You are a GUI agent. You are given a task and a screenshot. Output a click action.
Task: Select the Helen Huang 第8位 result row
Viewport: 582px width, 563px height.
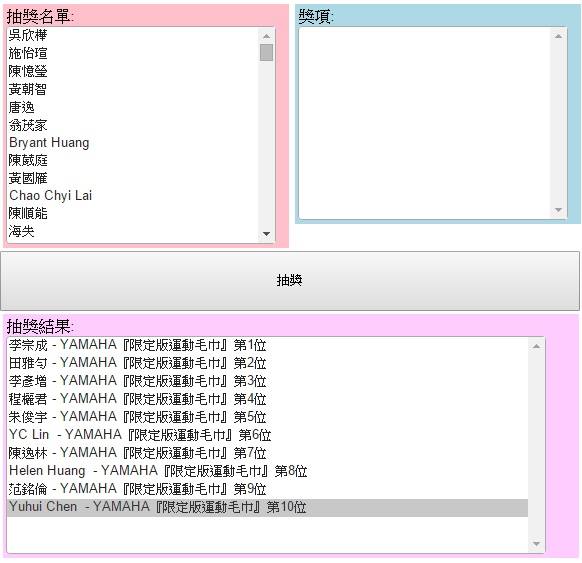[268, 471]
